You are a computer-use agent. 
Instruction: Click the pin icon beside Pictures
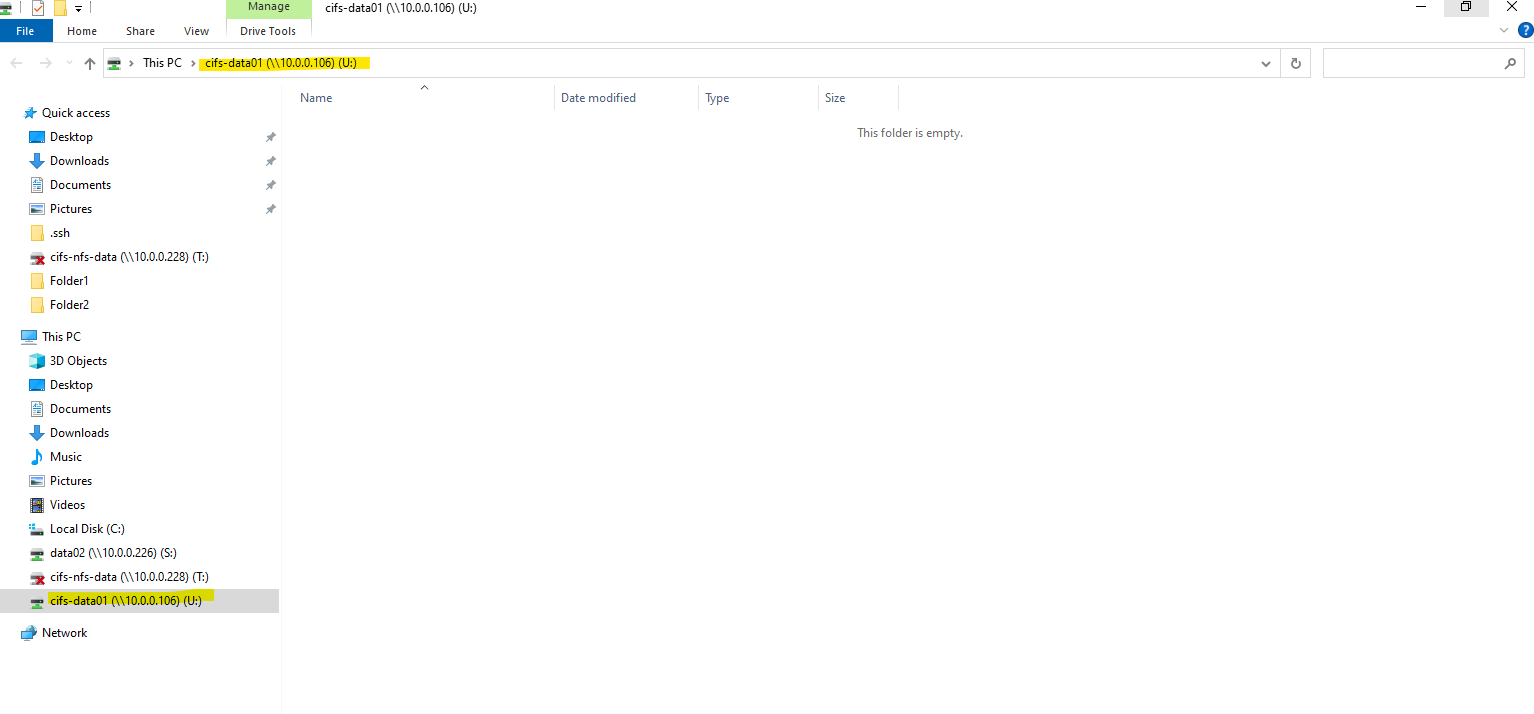(x=270, y=209)
